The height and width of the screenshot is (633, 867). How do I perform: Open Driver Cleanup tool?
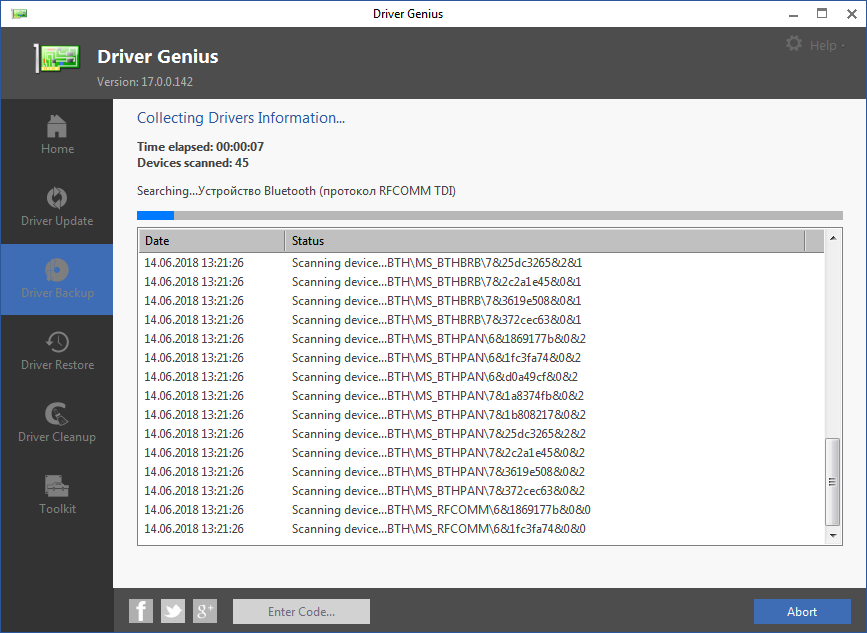tap(57, 423)
